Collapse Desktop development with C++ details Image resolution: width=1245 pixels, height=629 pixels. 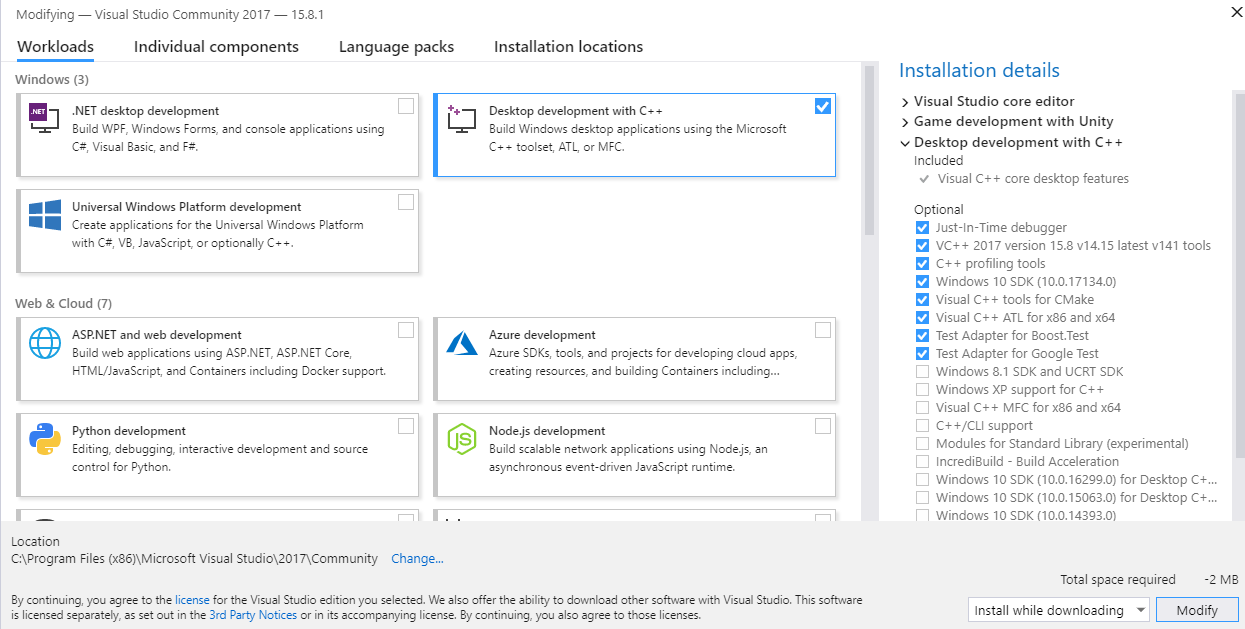coord(905,143)
